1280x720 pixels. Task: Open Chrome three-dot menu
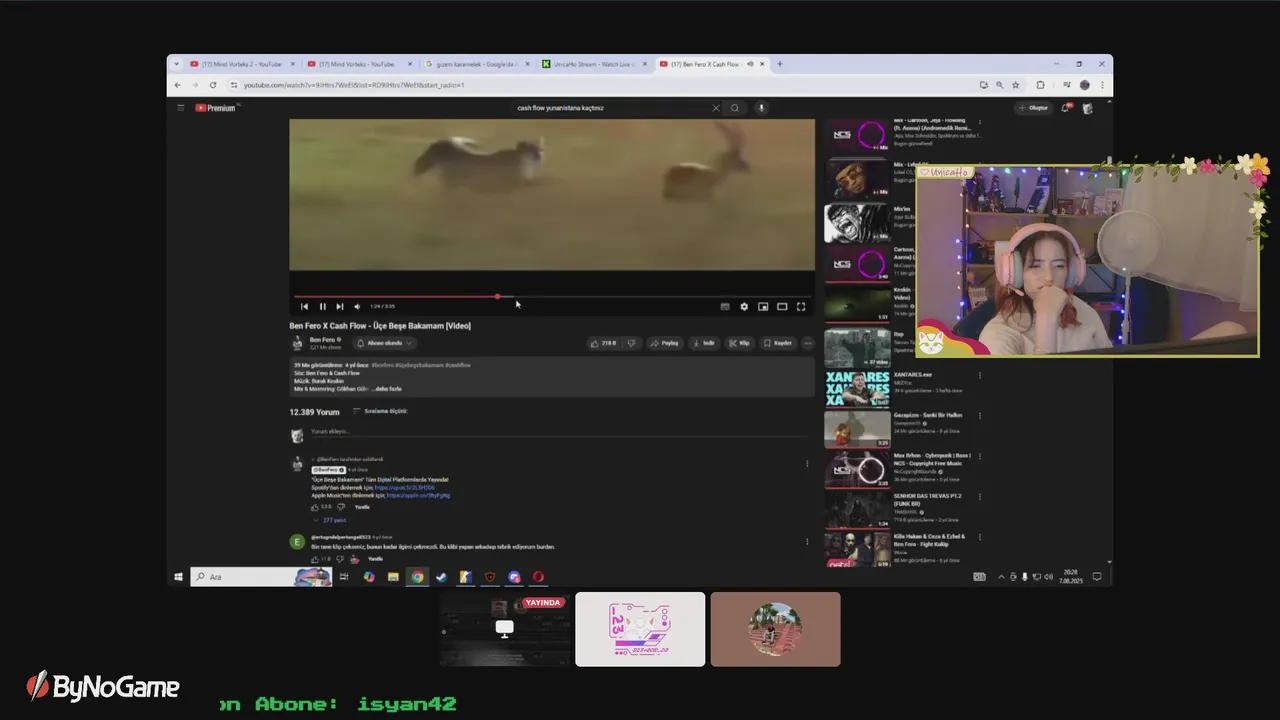[x=1102, y=85]
